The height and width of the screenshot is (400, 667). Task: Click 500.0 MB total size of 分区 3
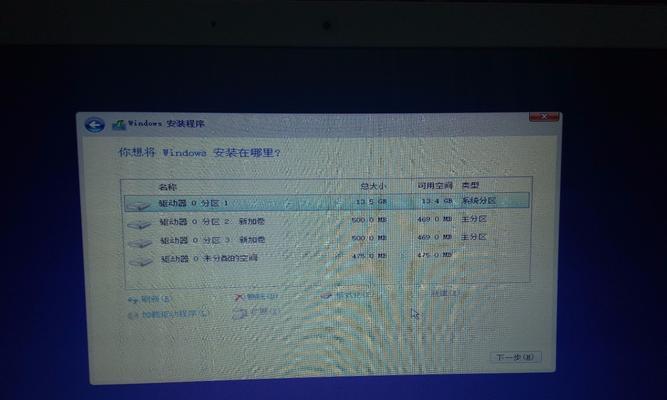pos(369,238)
